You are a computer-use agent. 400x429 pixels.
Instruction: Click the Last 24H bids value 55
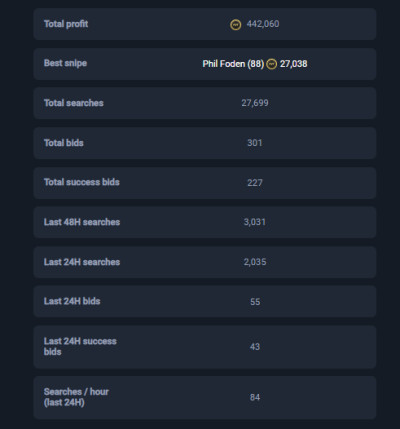point(255,302)
